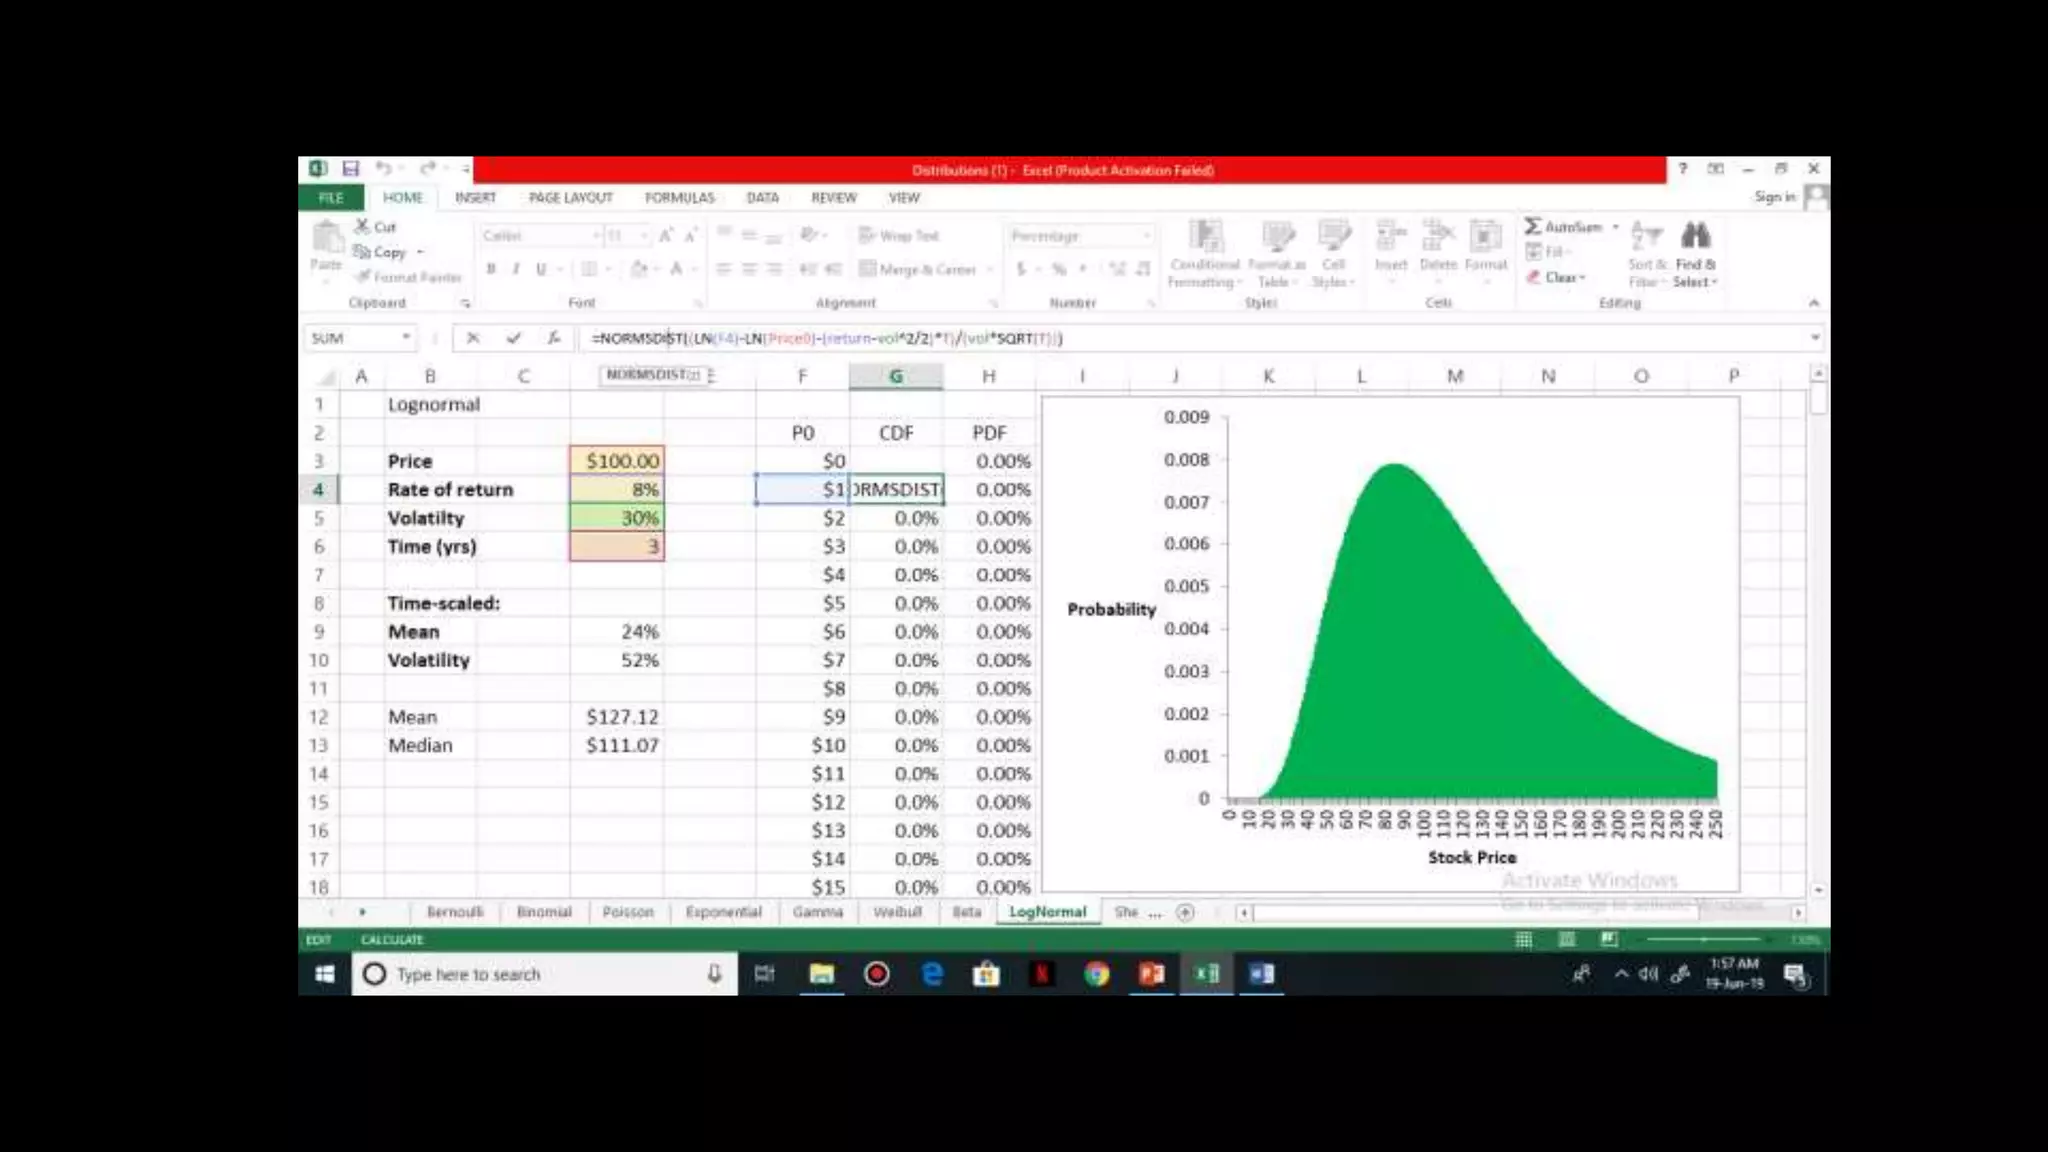Image resolution: width=2048 pixels, height=1152 pixels.
Task: Confirm formula with Enter checkmark
Action: 513,338
